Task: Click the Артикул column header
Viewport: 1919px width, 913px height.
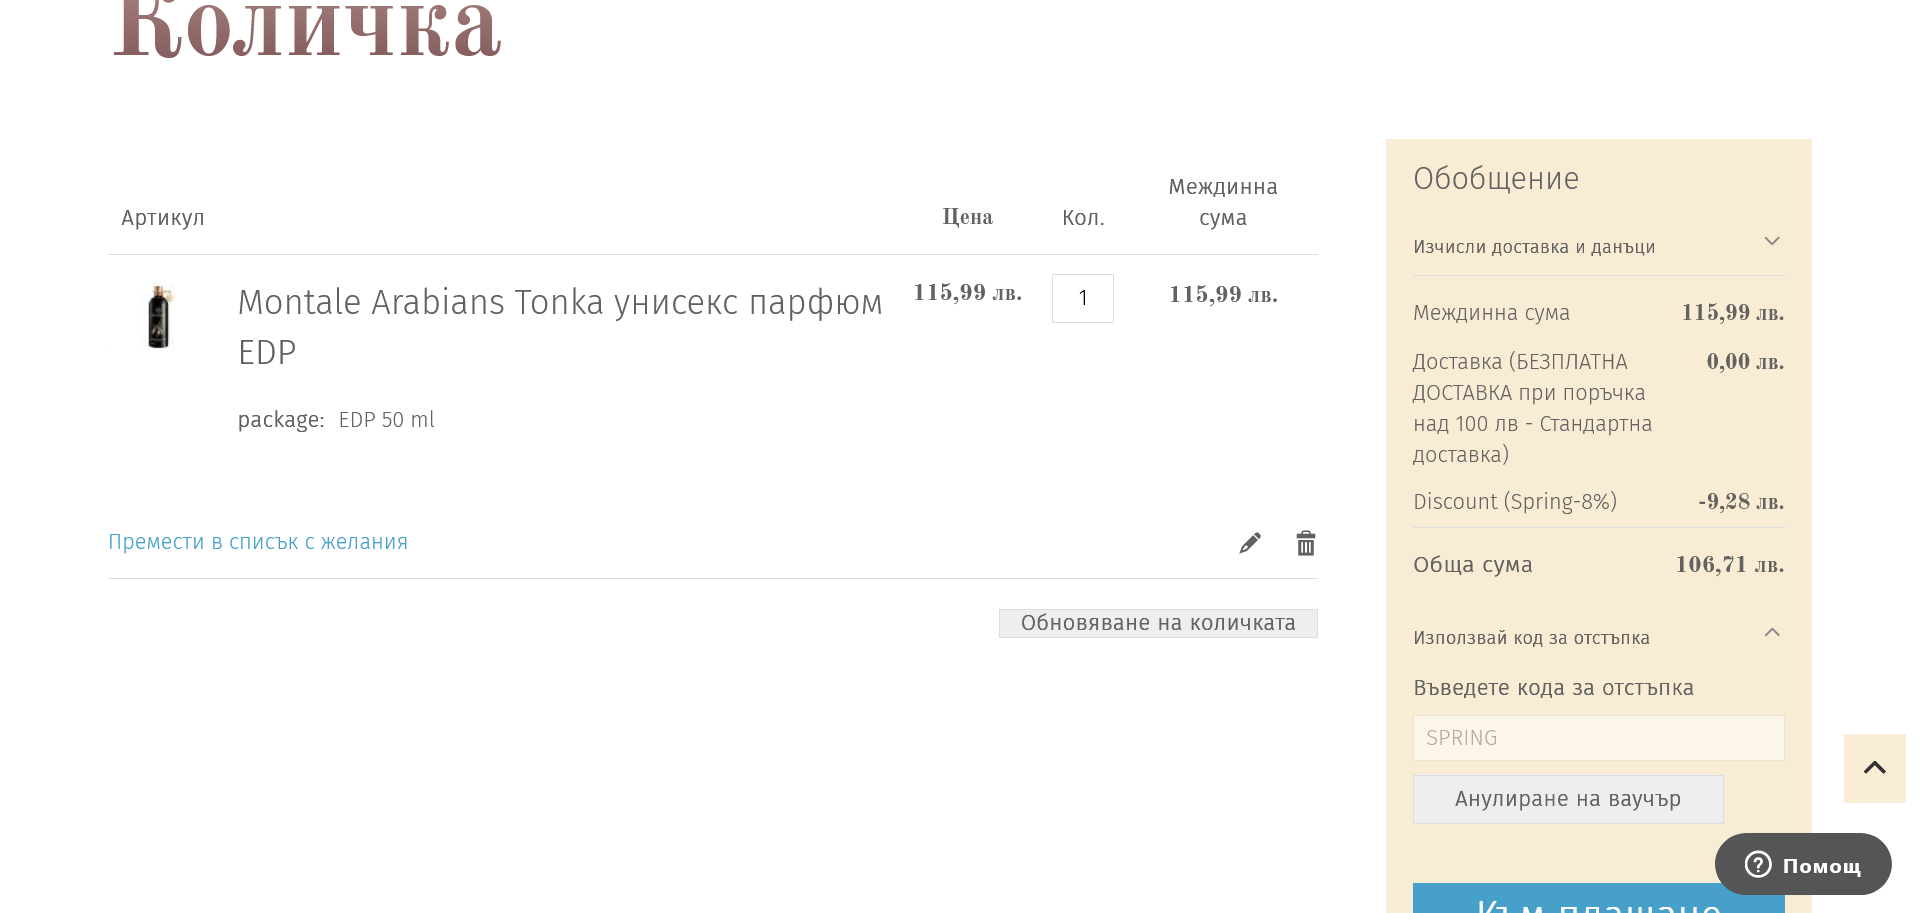Action: [163, 218]
